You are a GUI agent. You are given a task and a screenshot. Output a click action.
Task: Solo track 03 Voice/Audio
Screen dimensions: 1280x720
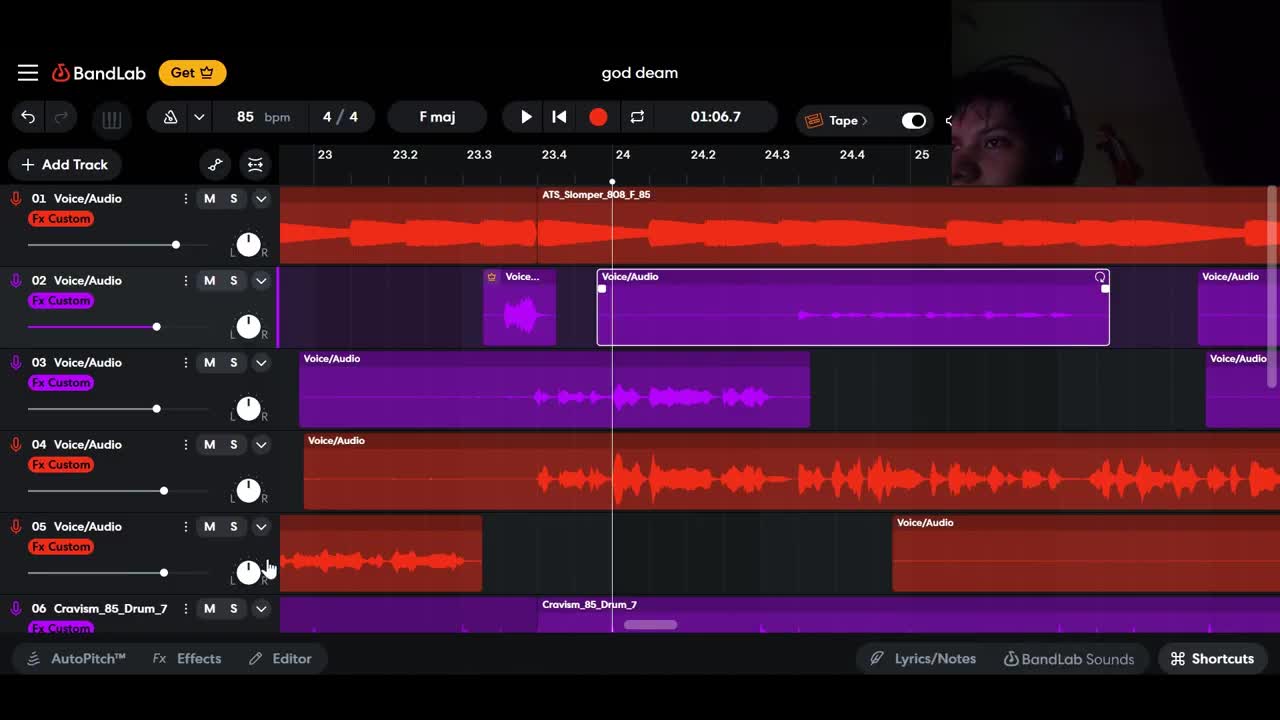click(x=234, y=363)
